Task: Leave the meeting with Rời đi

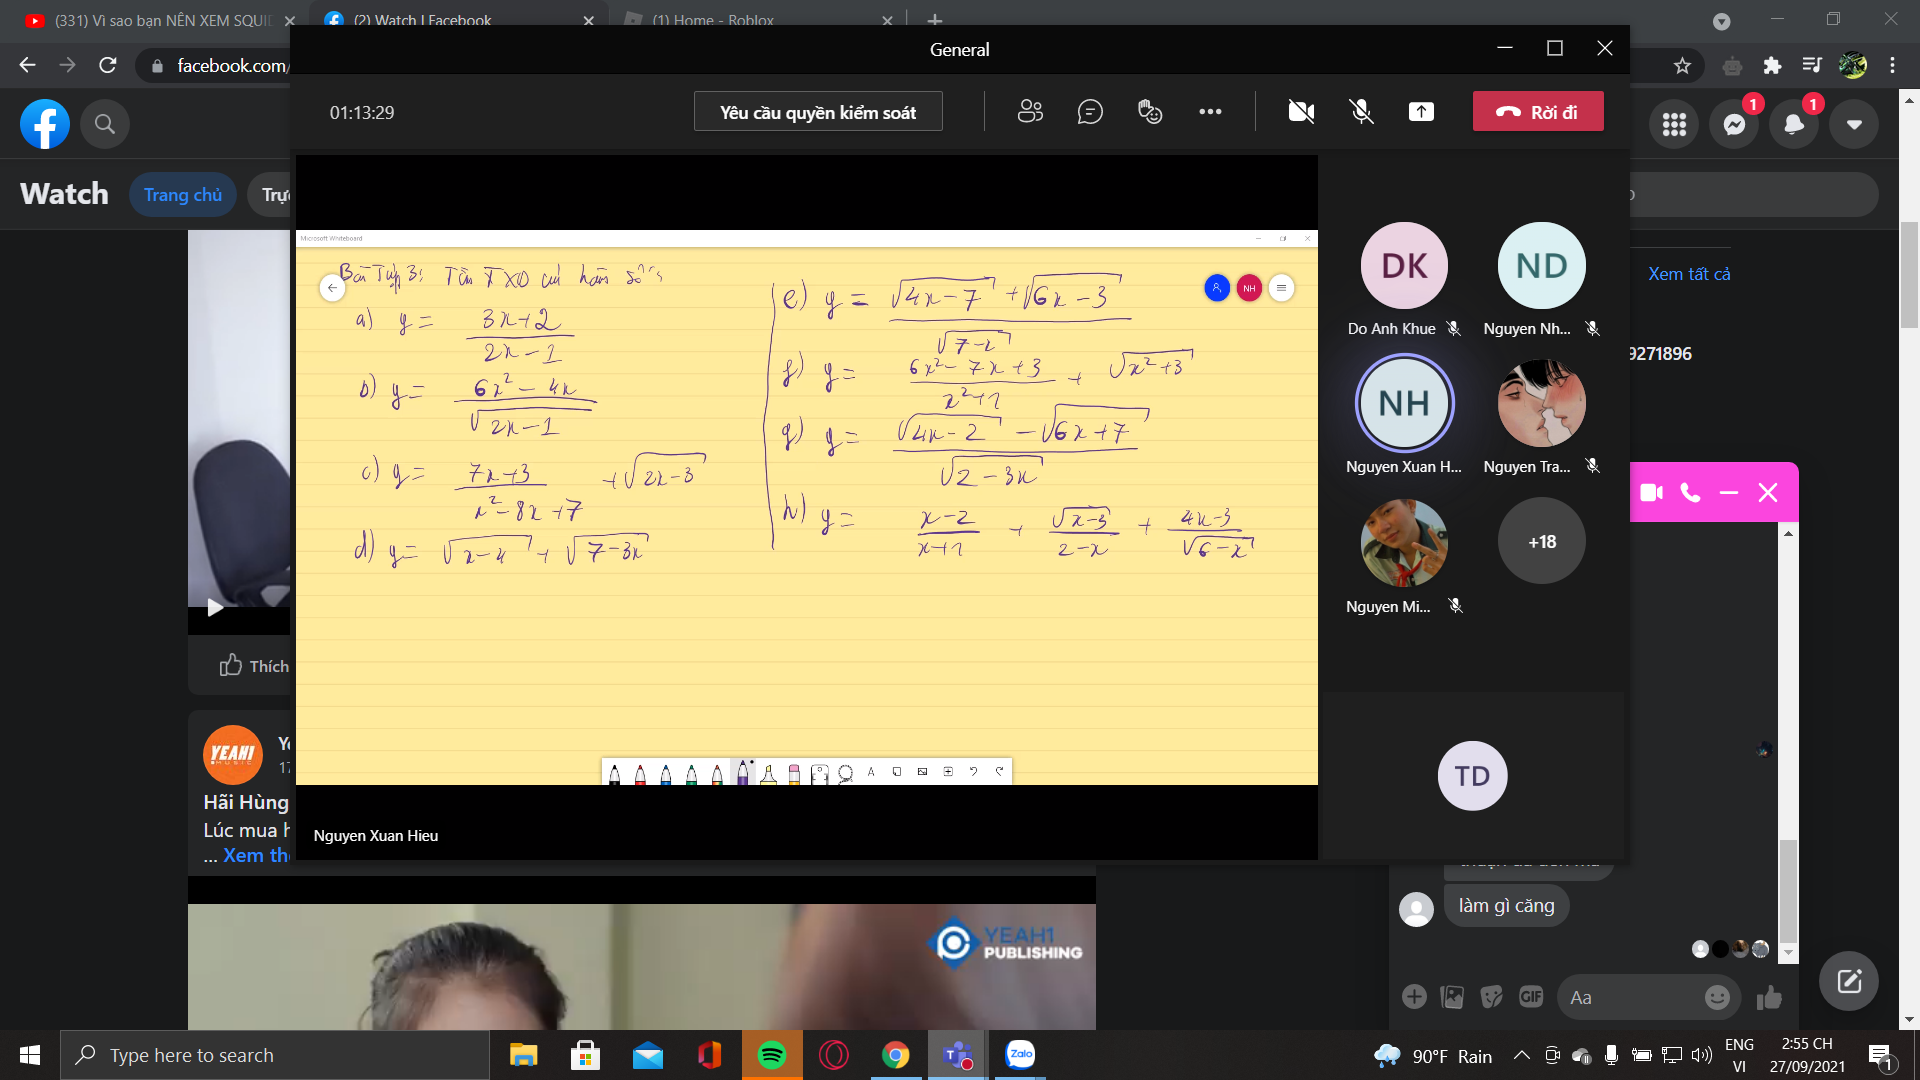Action: pyautogui.click(x=1538, y=112)
